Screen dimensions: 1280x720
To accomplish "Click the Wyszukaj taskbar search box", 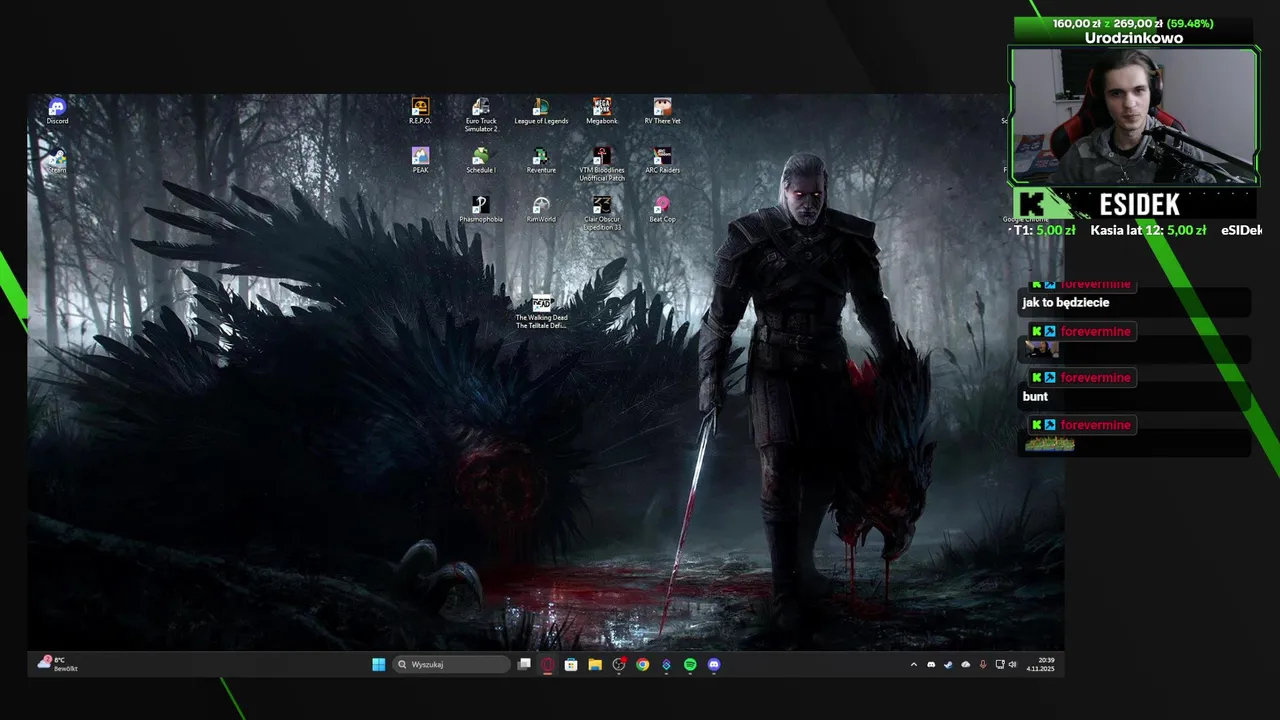I will pyautogui.click(x=451, y=664).
